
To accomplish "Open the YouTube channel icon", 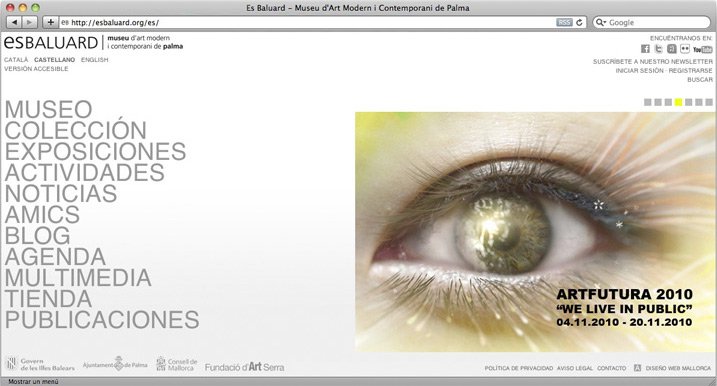I will point(702,49).
